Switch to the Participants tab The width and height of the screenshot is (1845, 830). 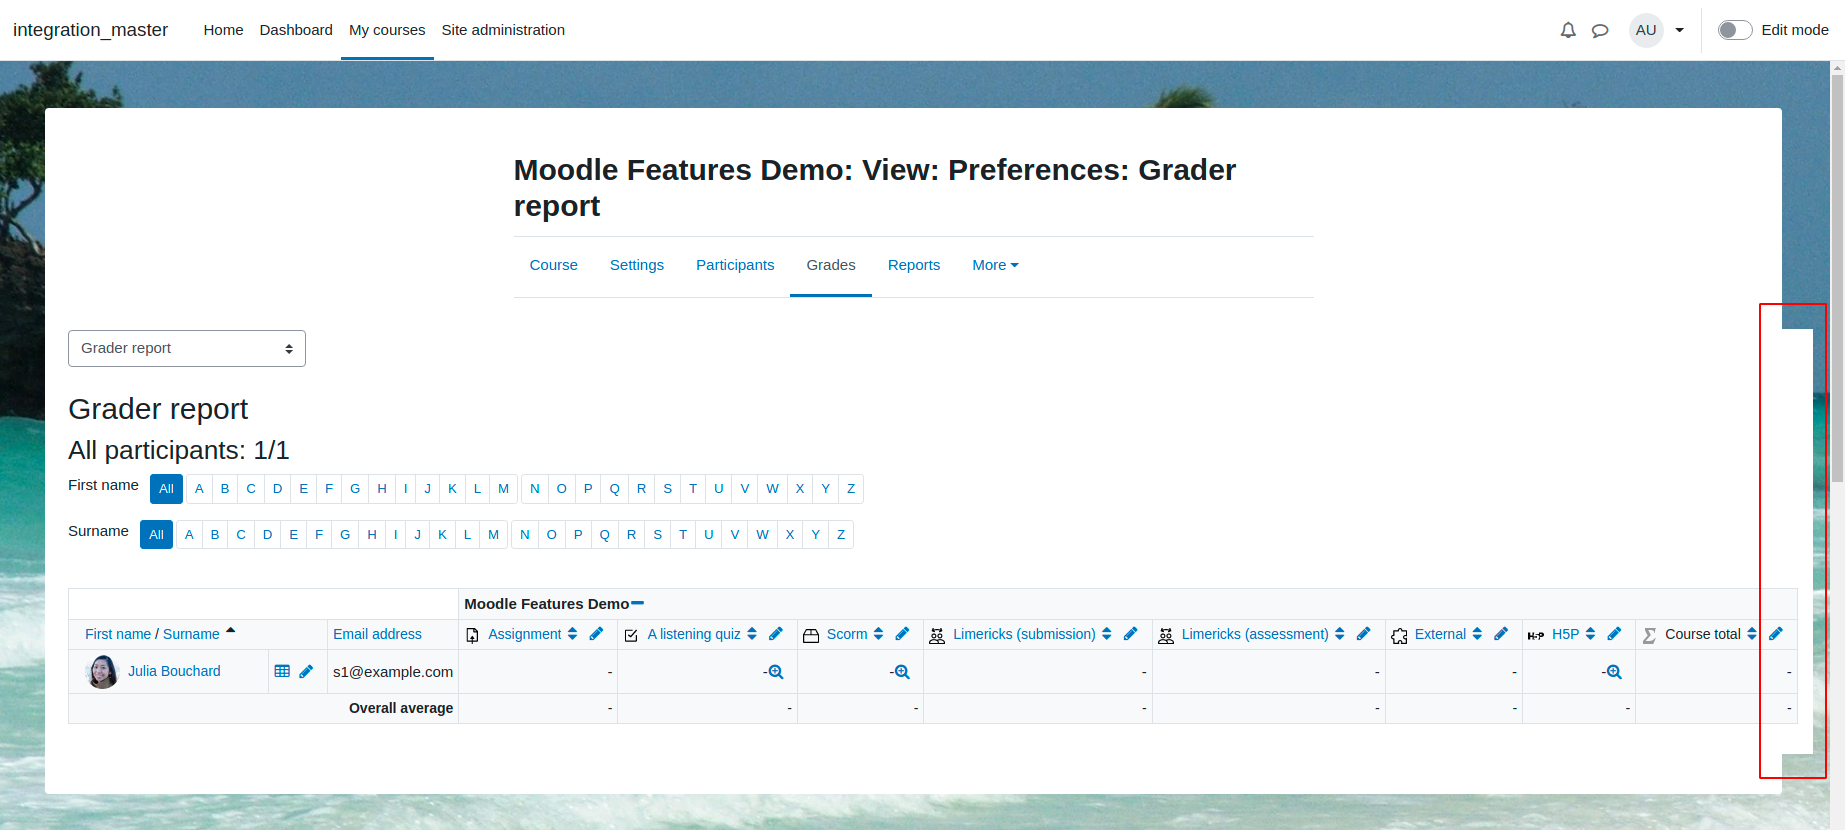click(x=735, y=265)
